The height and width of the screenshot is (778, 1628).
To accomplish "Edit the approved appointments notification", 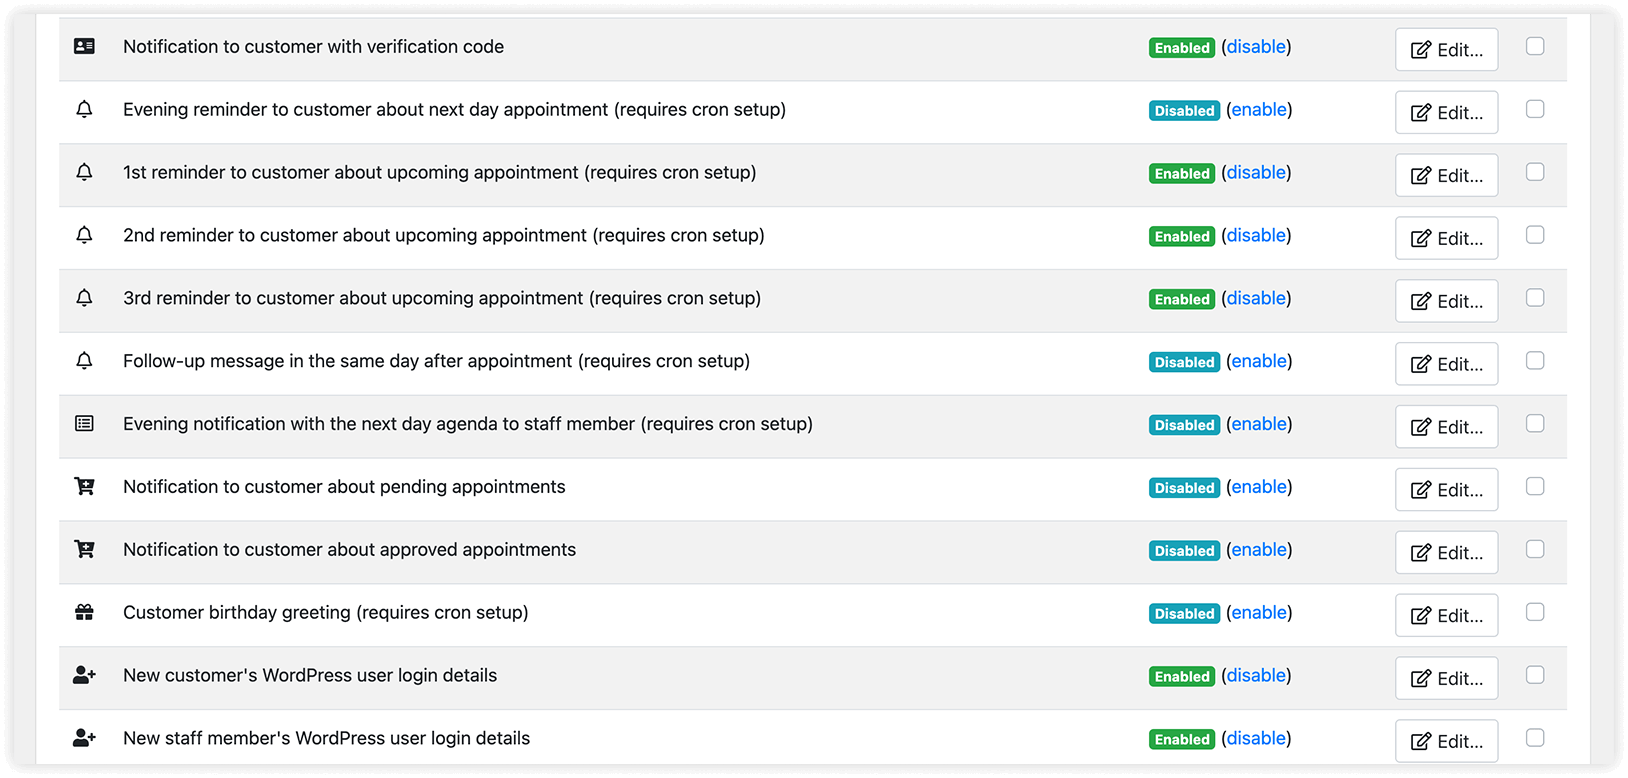I will tap(1446, 553).
